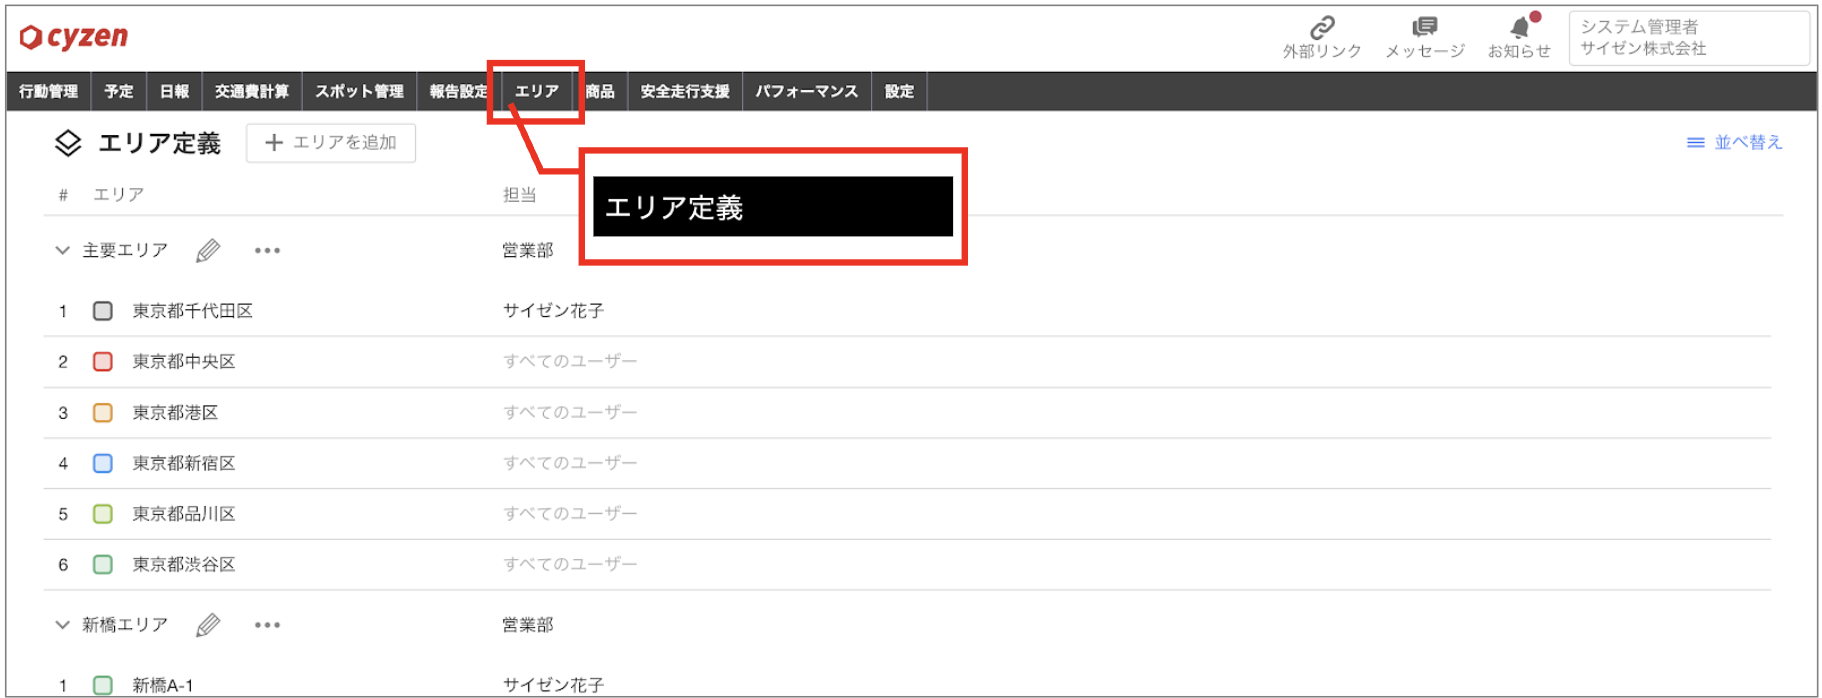Edit 主要エリア with the pencil icon

tap(208, 250)
